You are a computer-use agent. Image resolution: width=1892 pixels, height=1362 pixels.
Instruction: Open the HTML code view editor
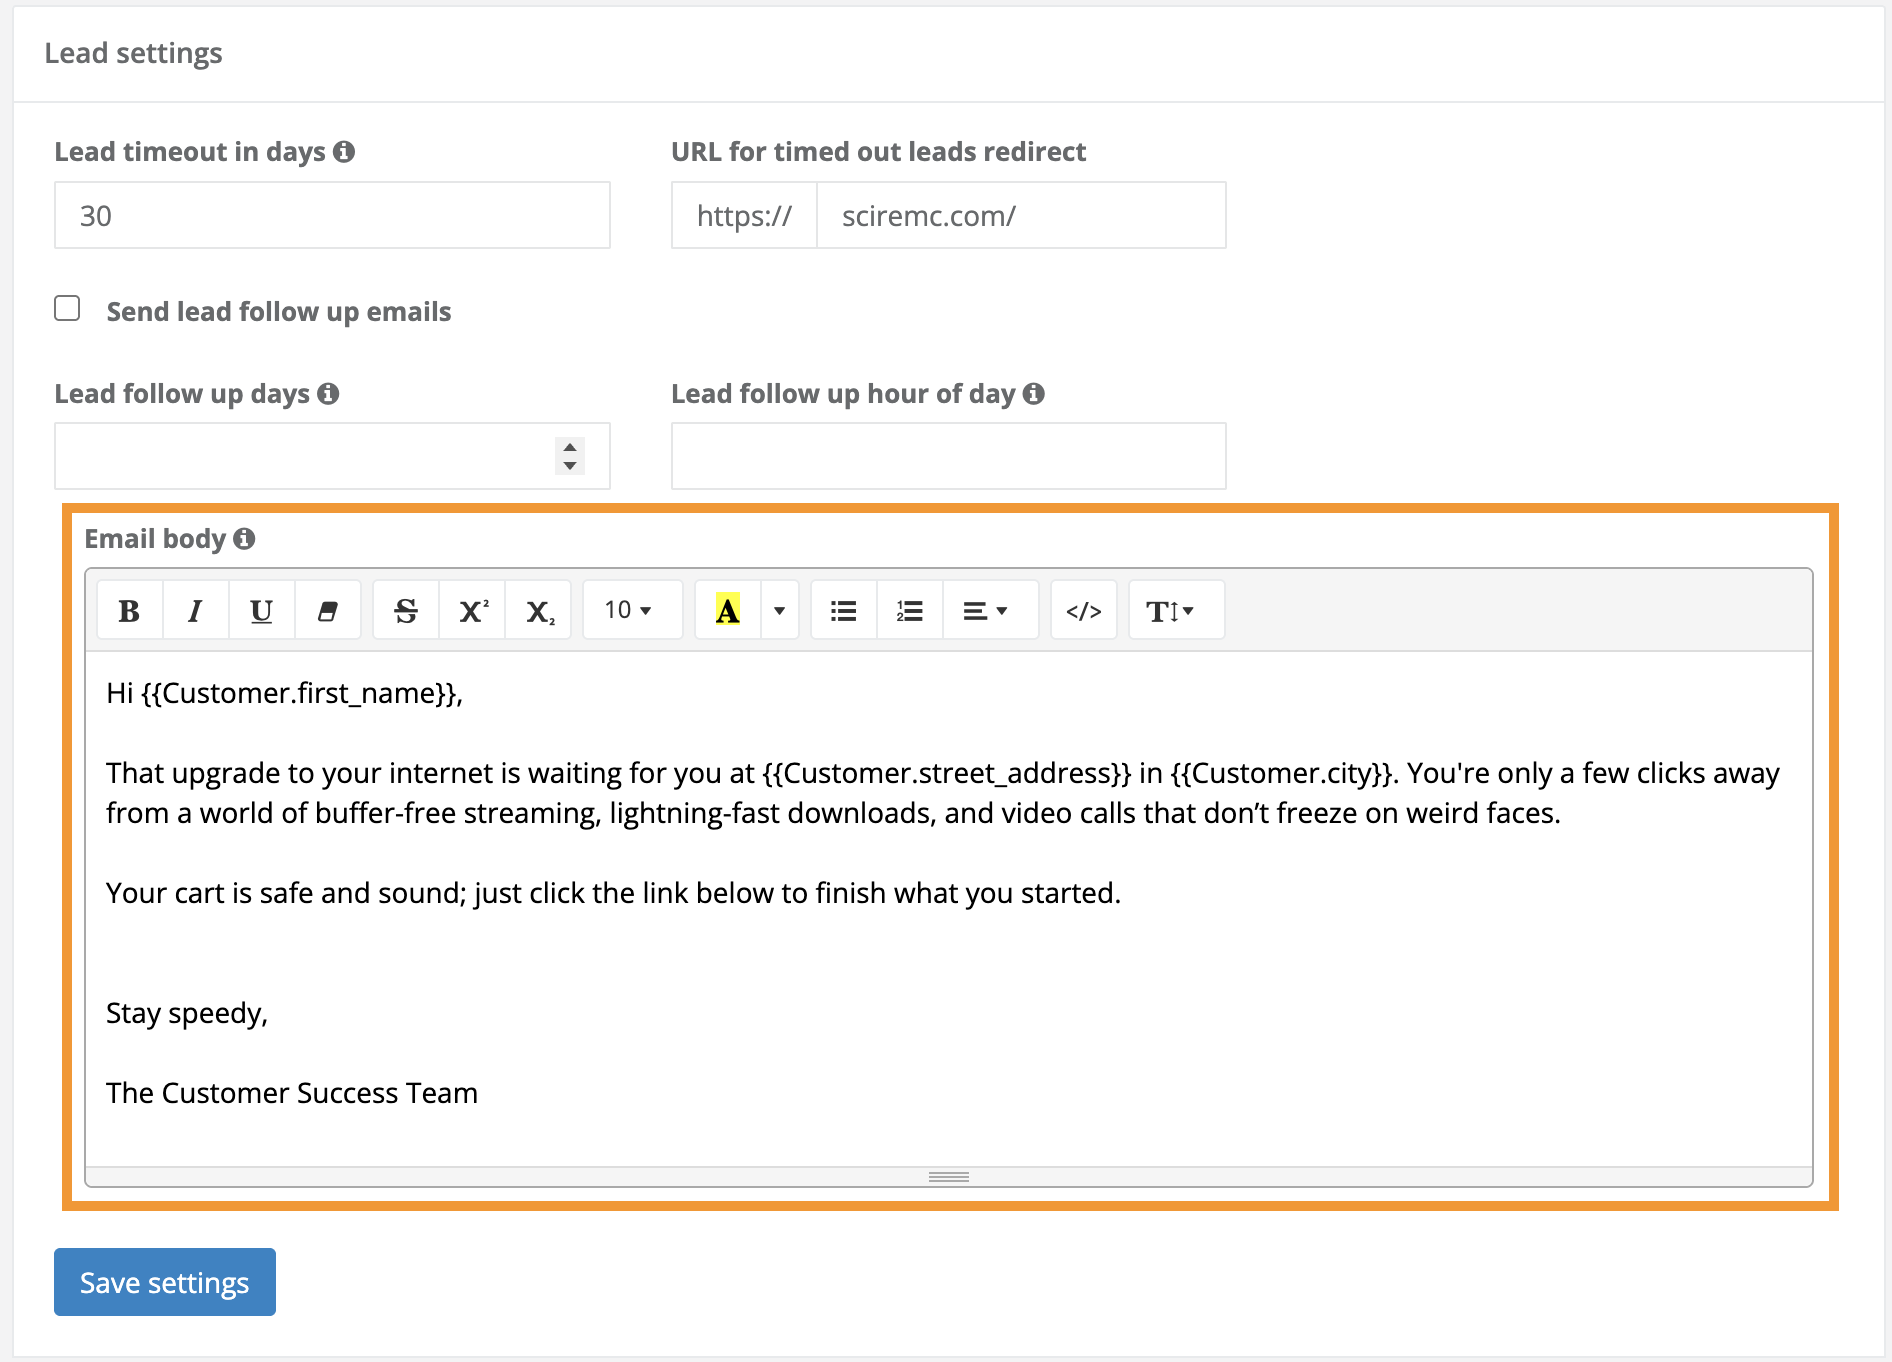(x=1083, y=609)
